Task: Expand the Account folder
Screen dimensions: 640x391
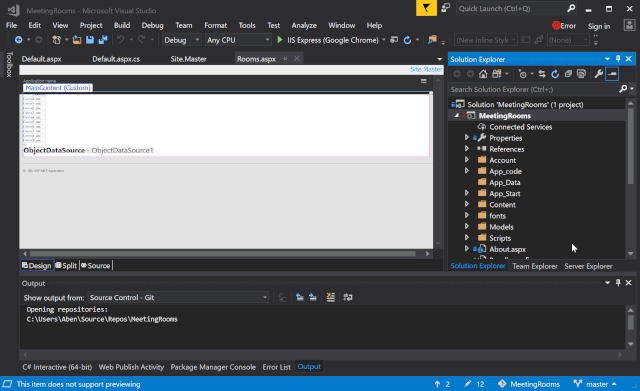Action: (467, 160)
